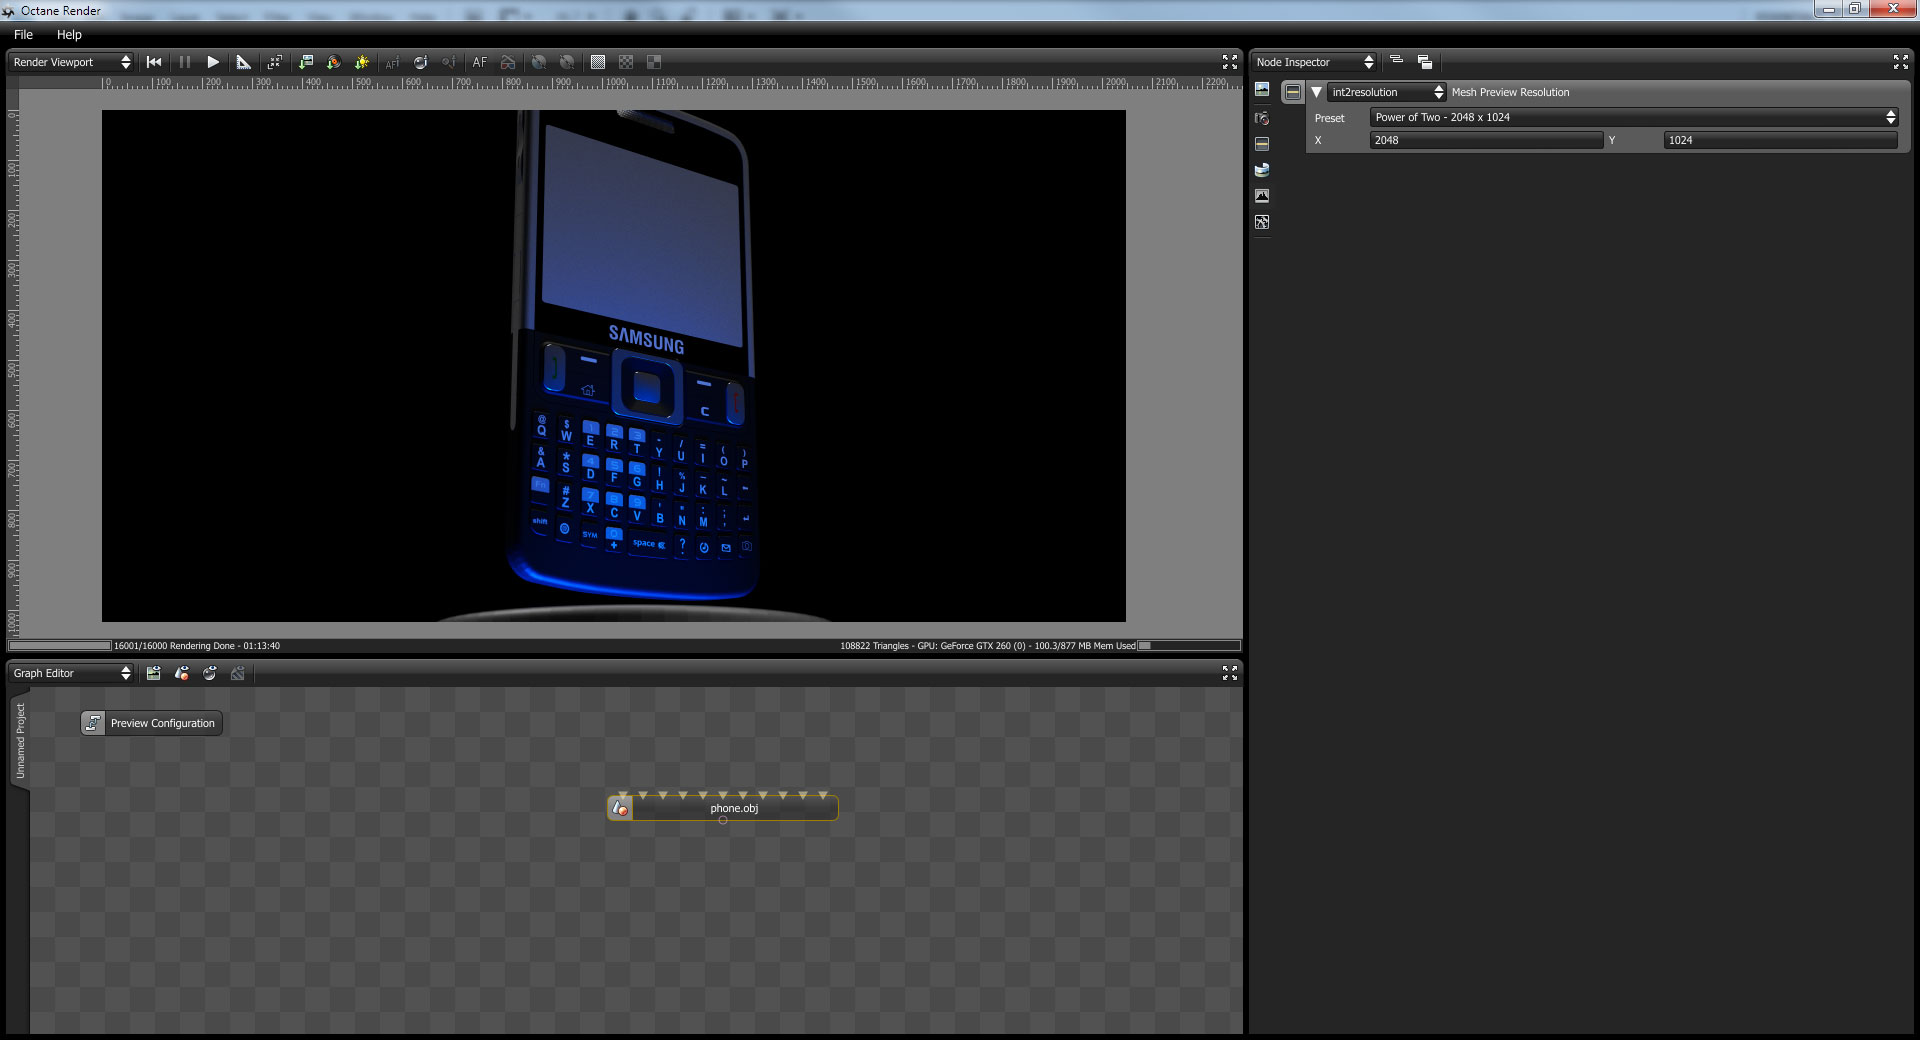1920x1040 pixels.
Task: Select the environment cylinder icon in inspector sidebar
Action: tap(1262, 170)
